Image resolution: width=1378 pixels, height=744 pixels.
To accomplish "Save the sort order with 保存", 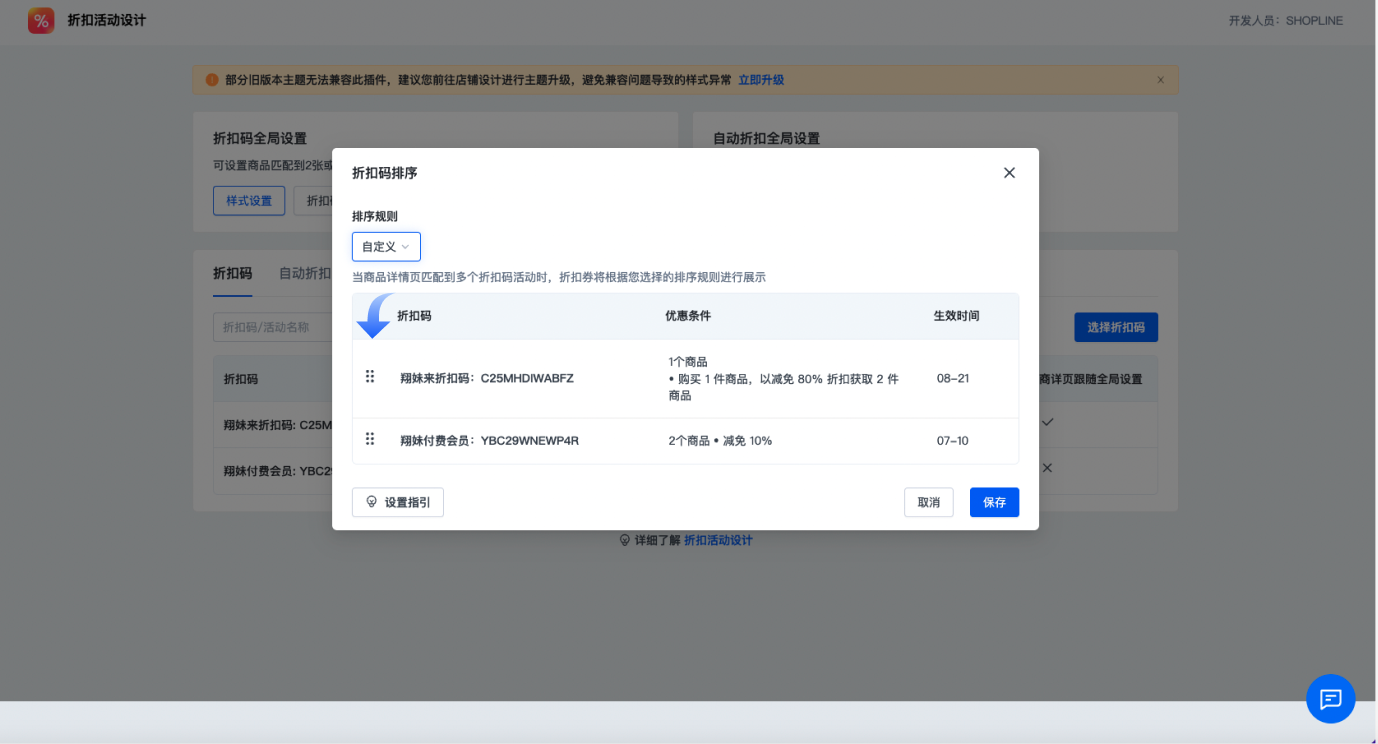I will [x=994, y=502].
